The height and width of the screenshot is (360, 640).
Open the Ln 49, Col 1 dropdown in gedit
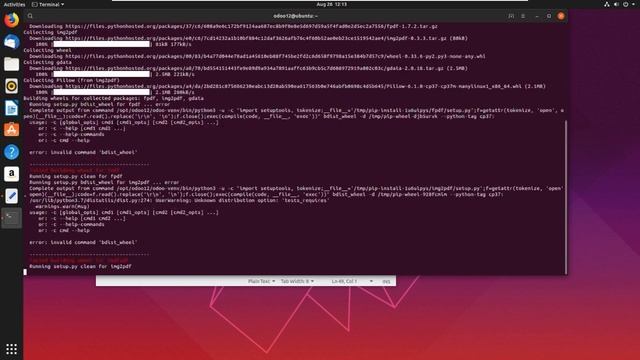352,281
